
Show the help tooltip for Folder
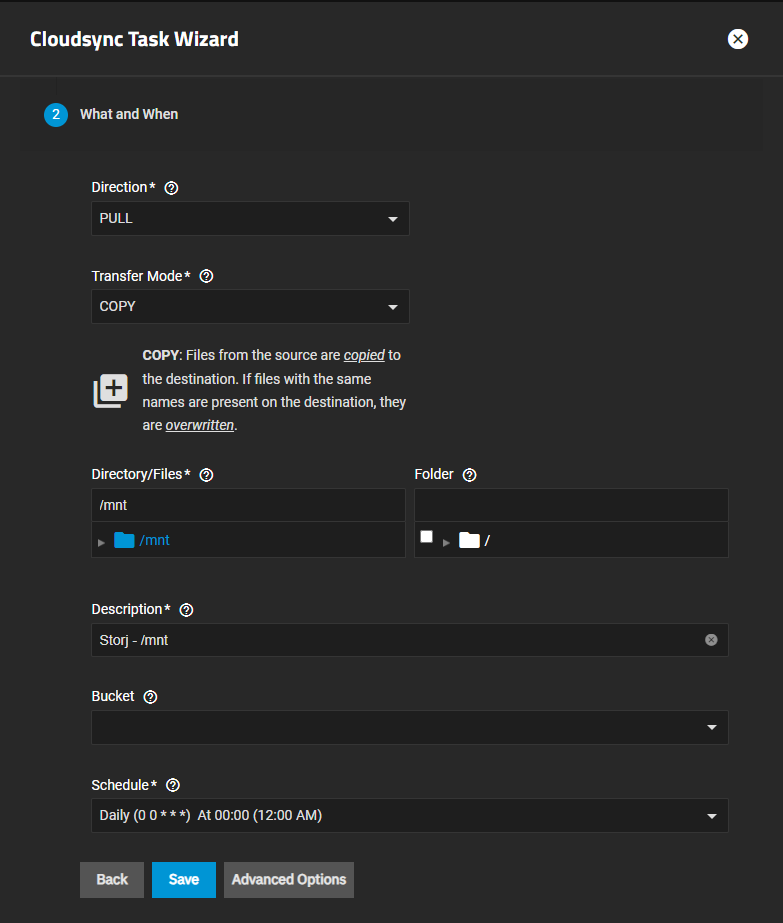(470, 475)
